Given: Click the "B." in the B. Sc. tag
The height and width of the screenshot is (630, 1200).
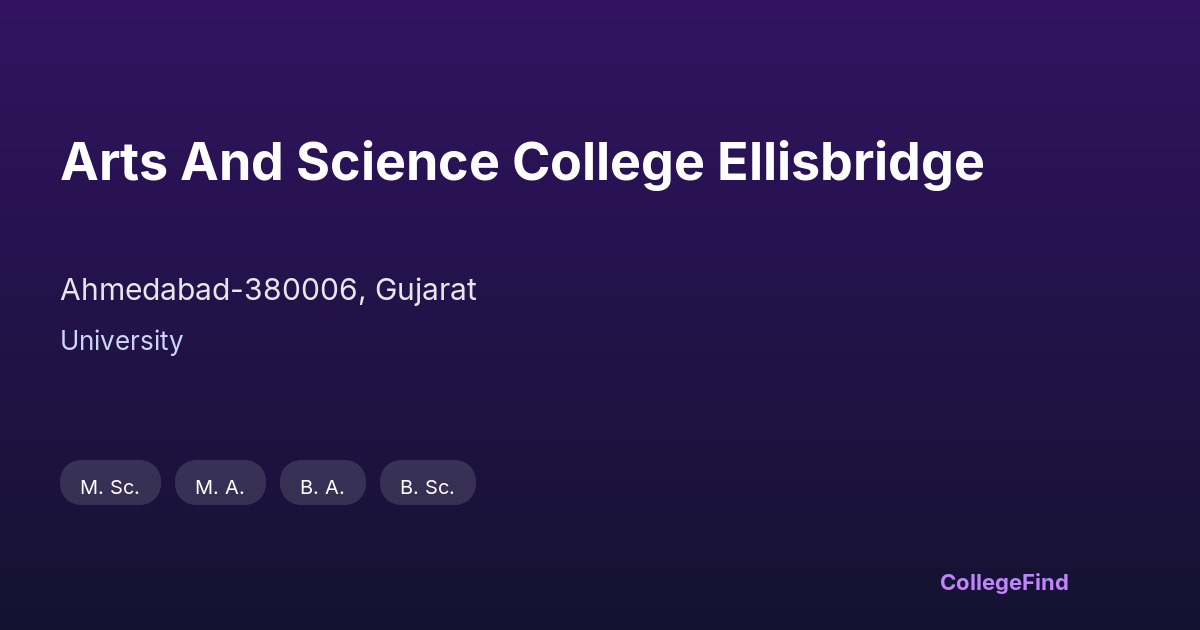Looking at the screenshot, I should [409, 487].
